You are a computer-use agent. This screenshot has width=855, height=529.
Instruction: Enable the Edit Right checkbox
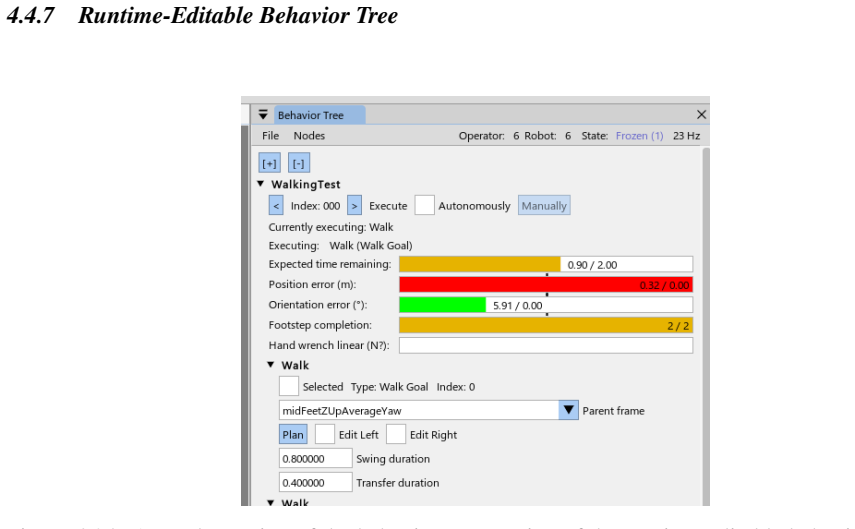(396, 434)
